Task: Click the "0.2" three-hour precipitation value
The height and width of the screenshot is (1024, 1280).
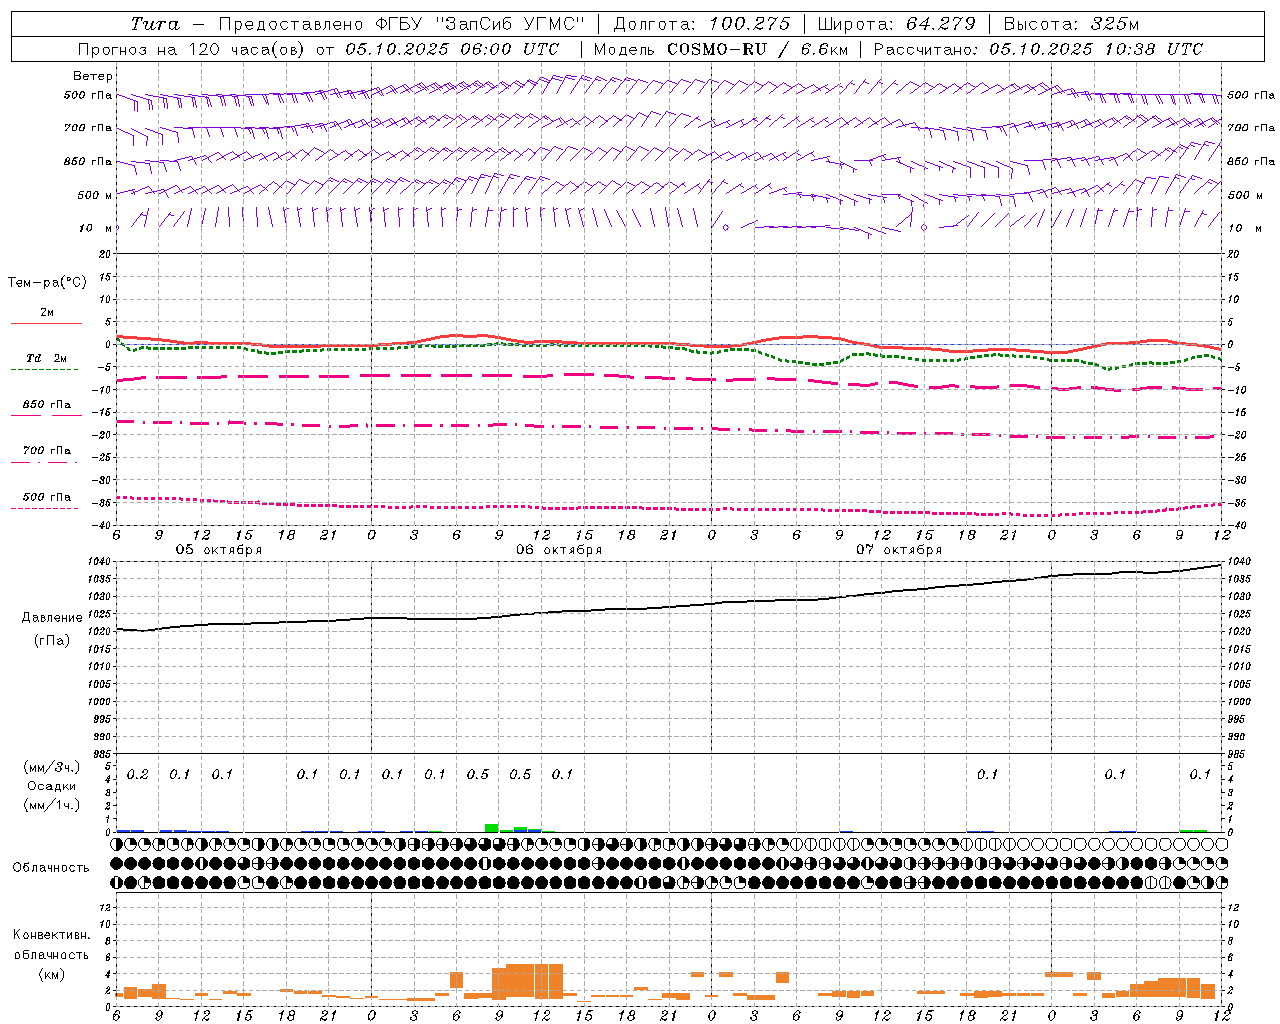Action: click(137, 774)
